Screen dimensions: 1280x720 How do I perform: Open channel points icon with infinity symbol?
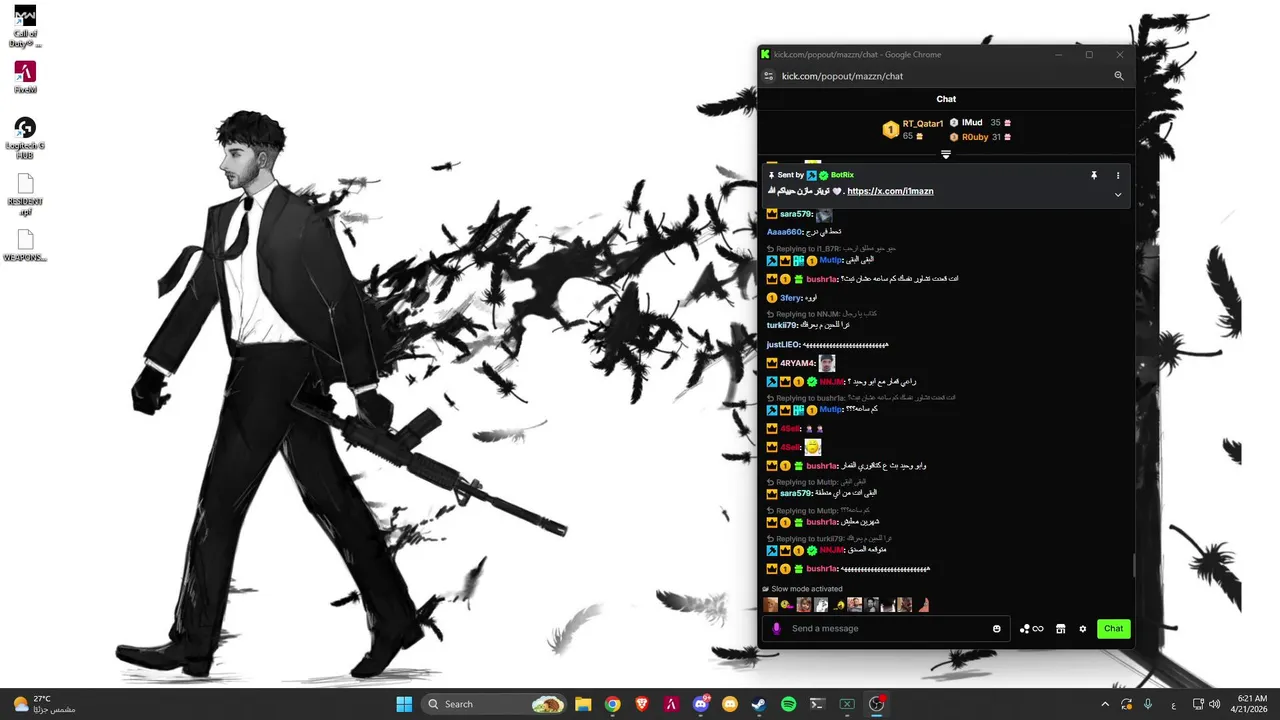[1031, 629]
